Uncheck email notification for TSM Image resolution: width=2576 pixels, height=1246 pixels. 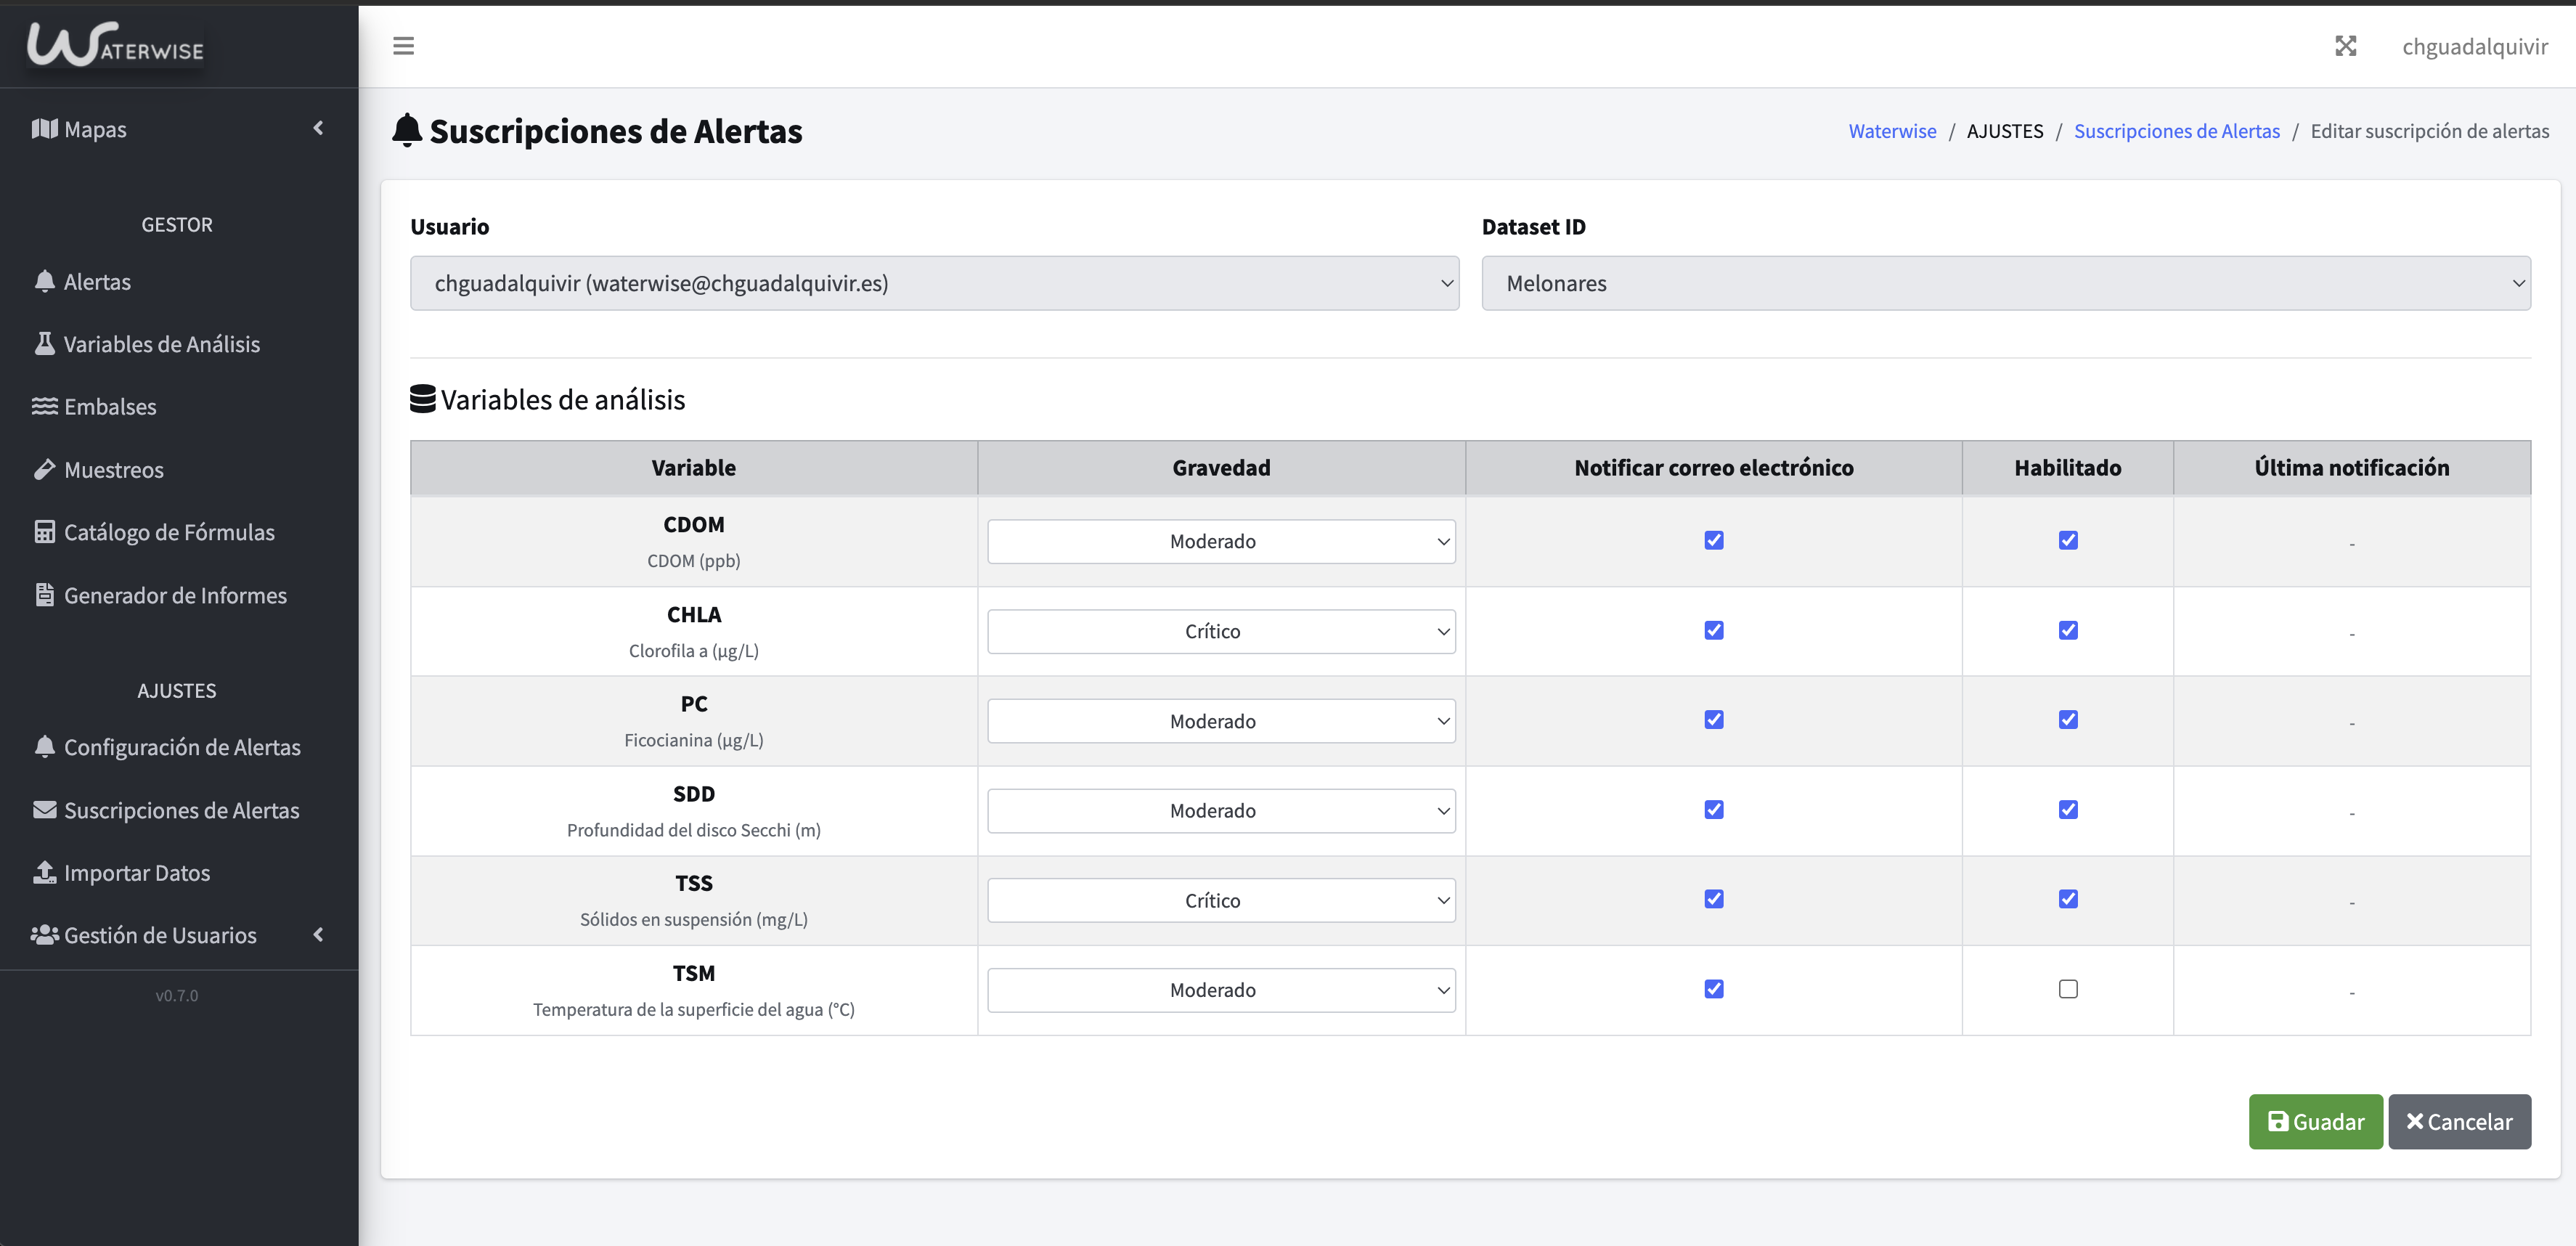coord(1713,988)
